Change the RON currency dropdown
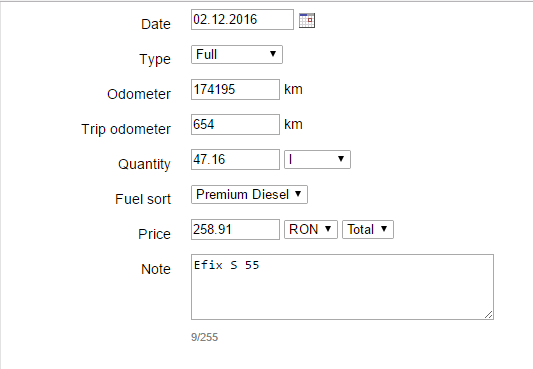 pyautogui.click(x=311, y=230)
